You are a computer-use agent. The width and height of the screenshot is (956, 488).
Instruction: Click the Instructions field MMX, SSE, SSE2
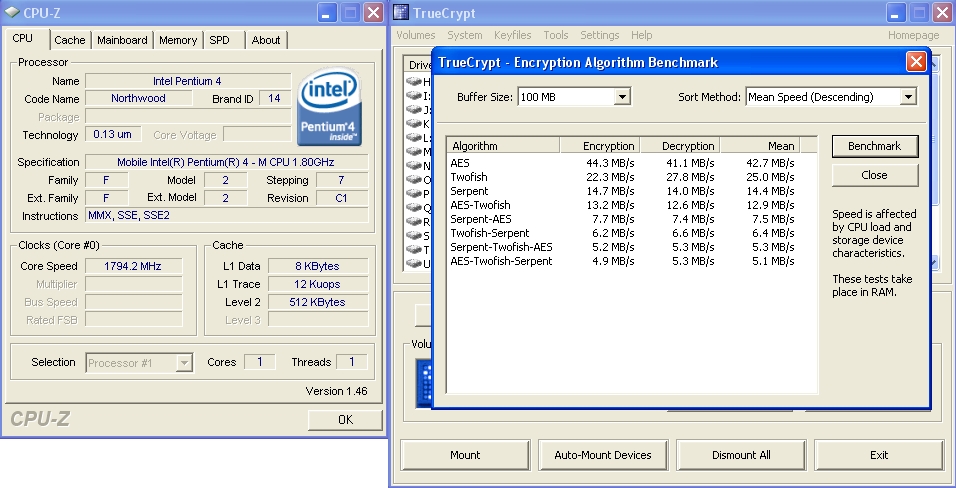(x=226, y=215)
